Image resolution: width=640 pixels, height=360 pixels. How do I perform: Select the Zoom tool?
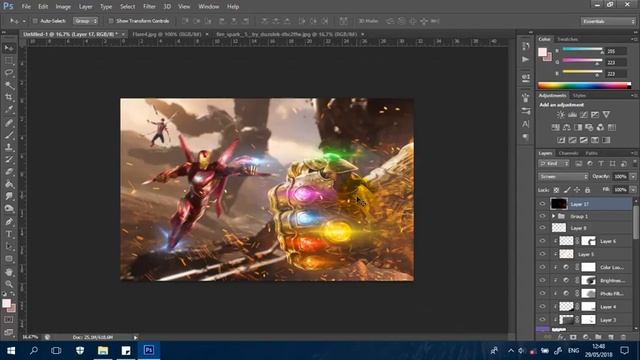[9, 284]
